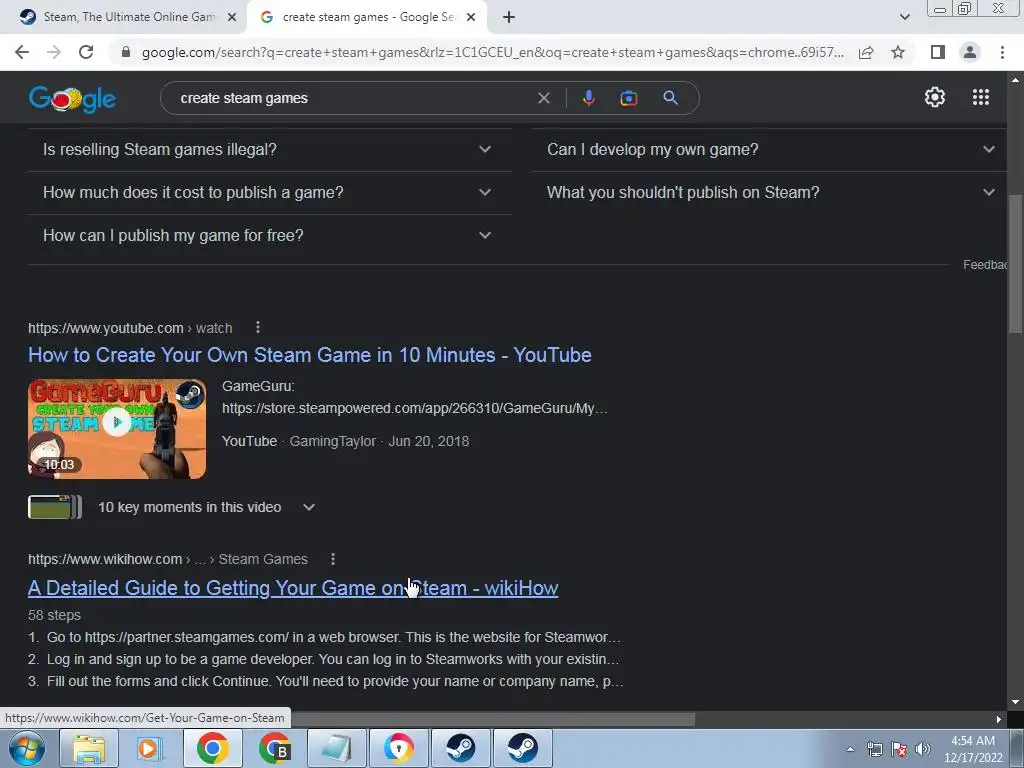Expand "Can I develop my own game?"
The height and width of the screenshot is (768, 1024).
769,150
